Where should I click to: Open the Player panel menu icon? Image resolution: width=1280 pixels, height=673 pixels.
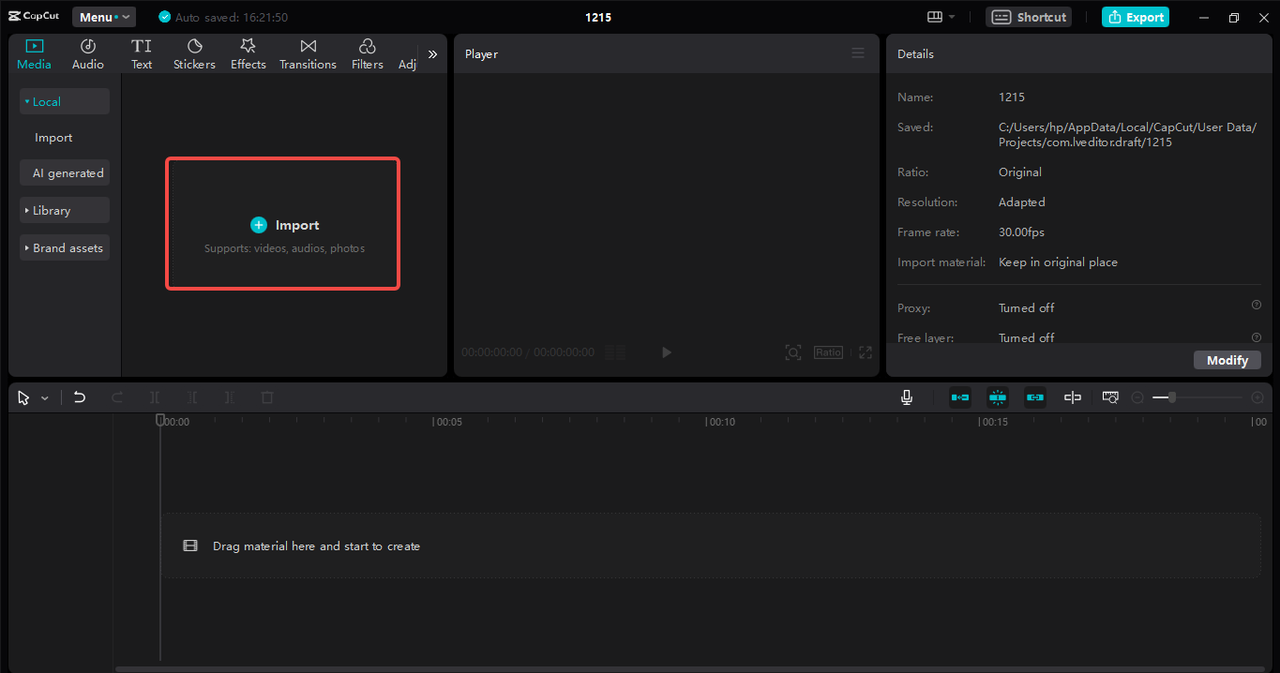858,54
